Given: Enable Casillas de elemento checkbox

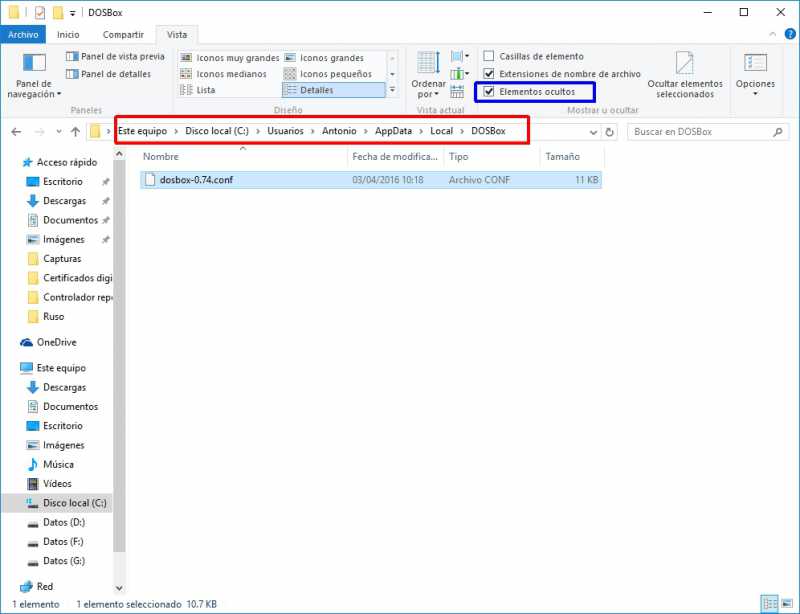Looking at the screenshot, I should pyautogui.click(x=489, y=56).
